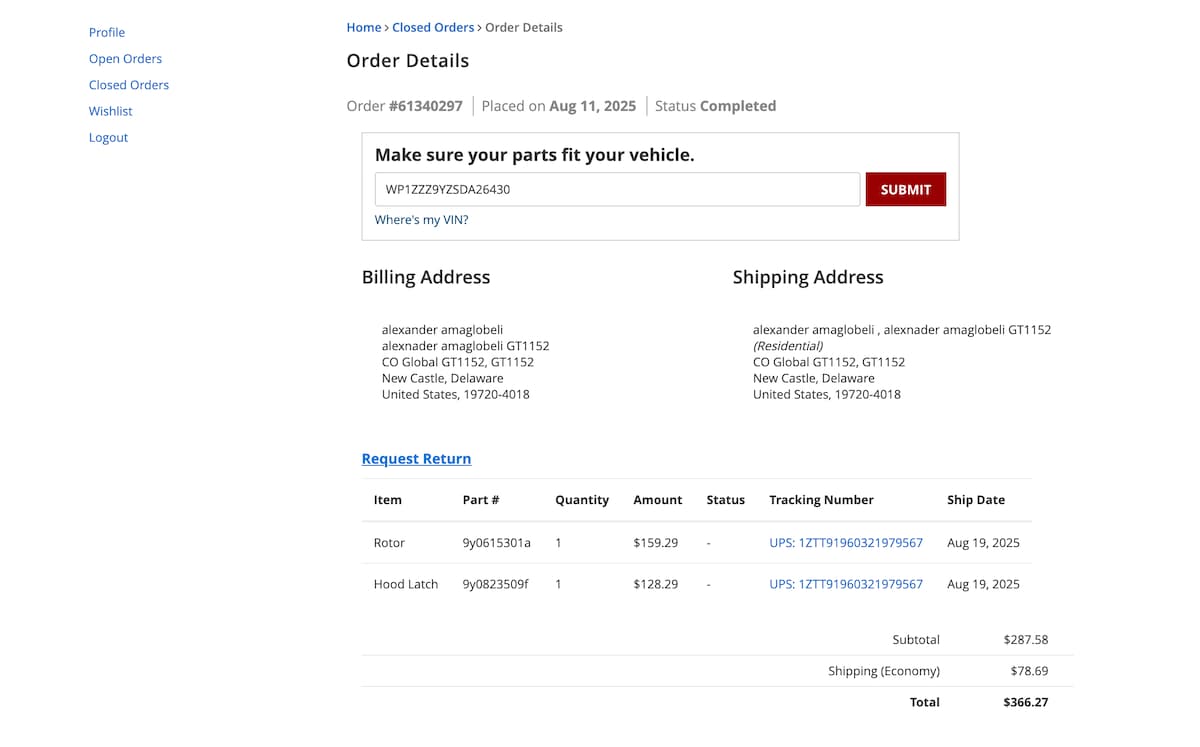Open UPS tracking link for Rotor

click(846, 543)
